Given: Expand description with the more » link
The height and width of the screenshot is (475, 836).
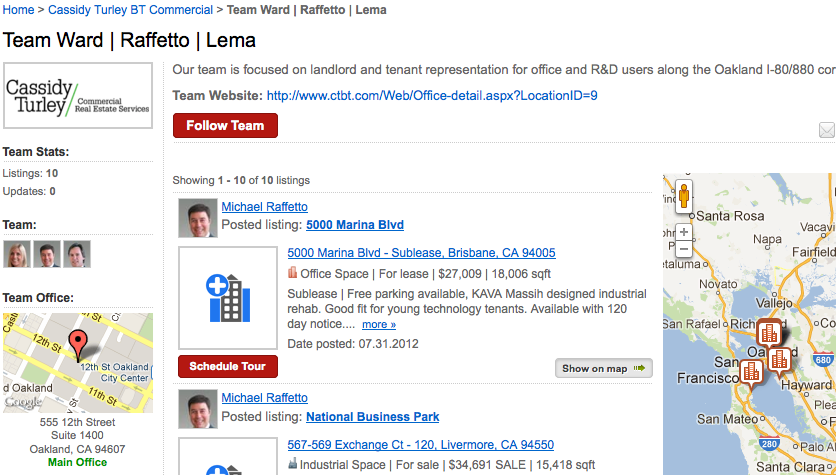Looking at the screenshot, I should [379, 324].
